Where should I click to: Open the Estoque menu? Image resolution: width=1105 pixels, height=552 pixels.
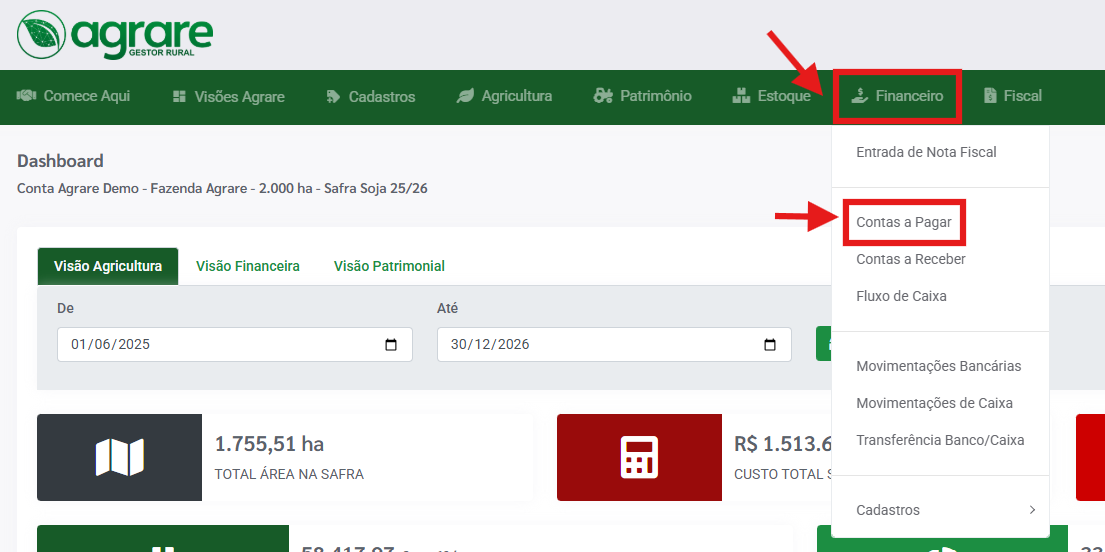coord(771,97)
